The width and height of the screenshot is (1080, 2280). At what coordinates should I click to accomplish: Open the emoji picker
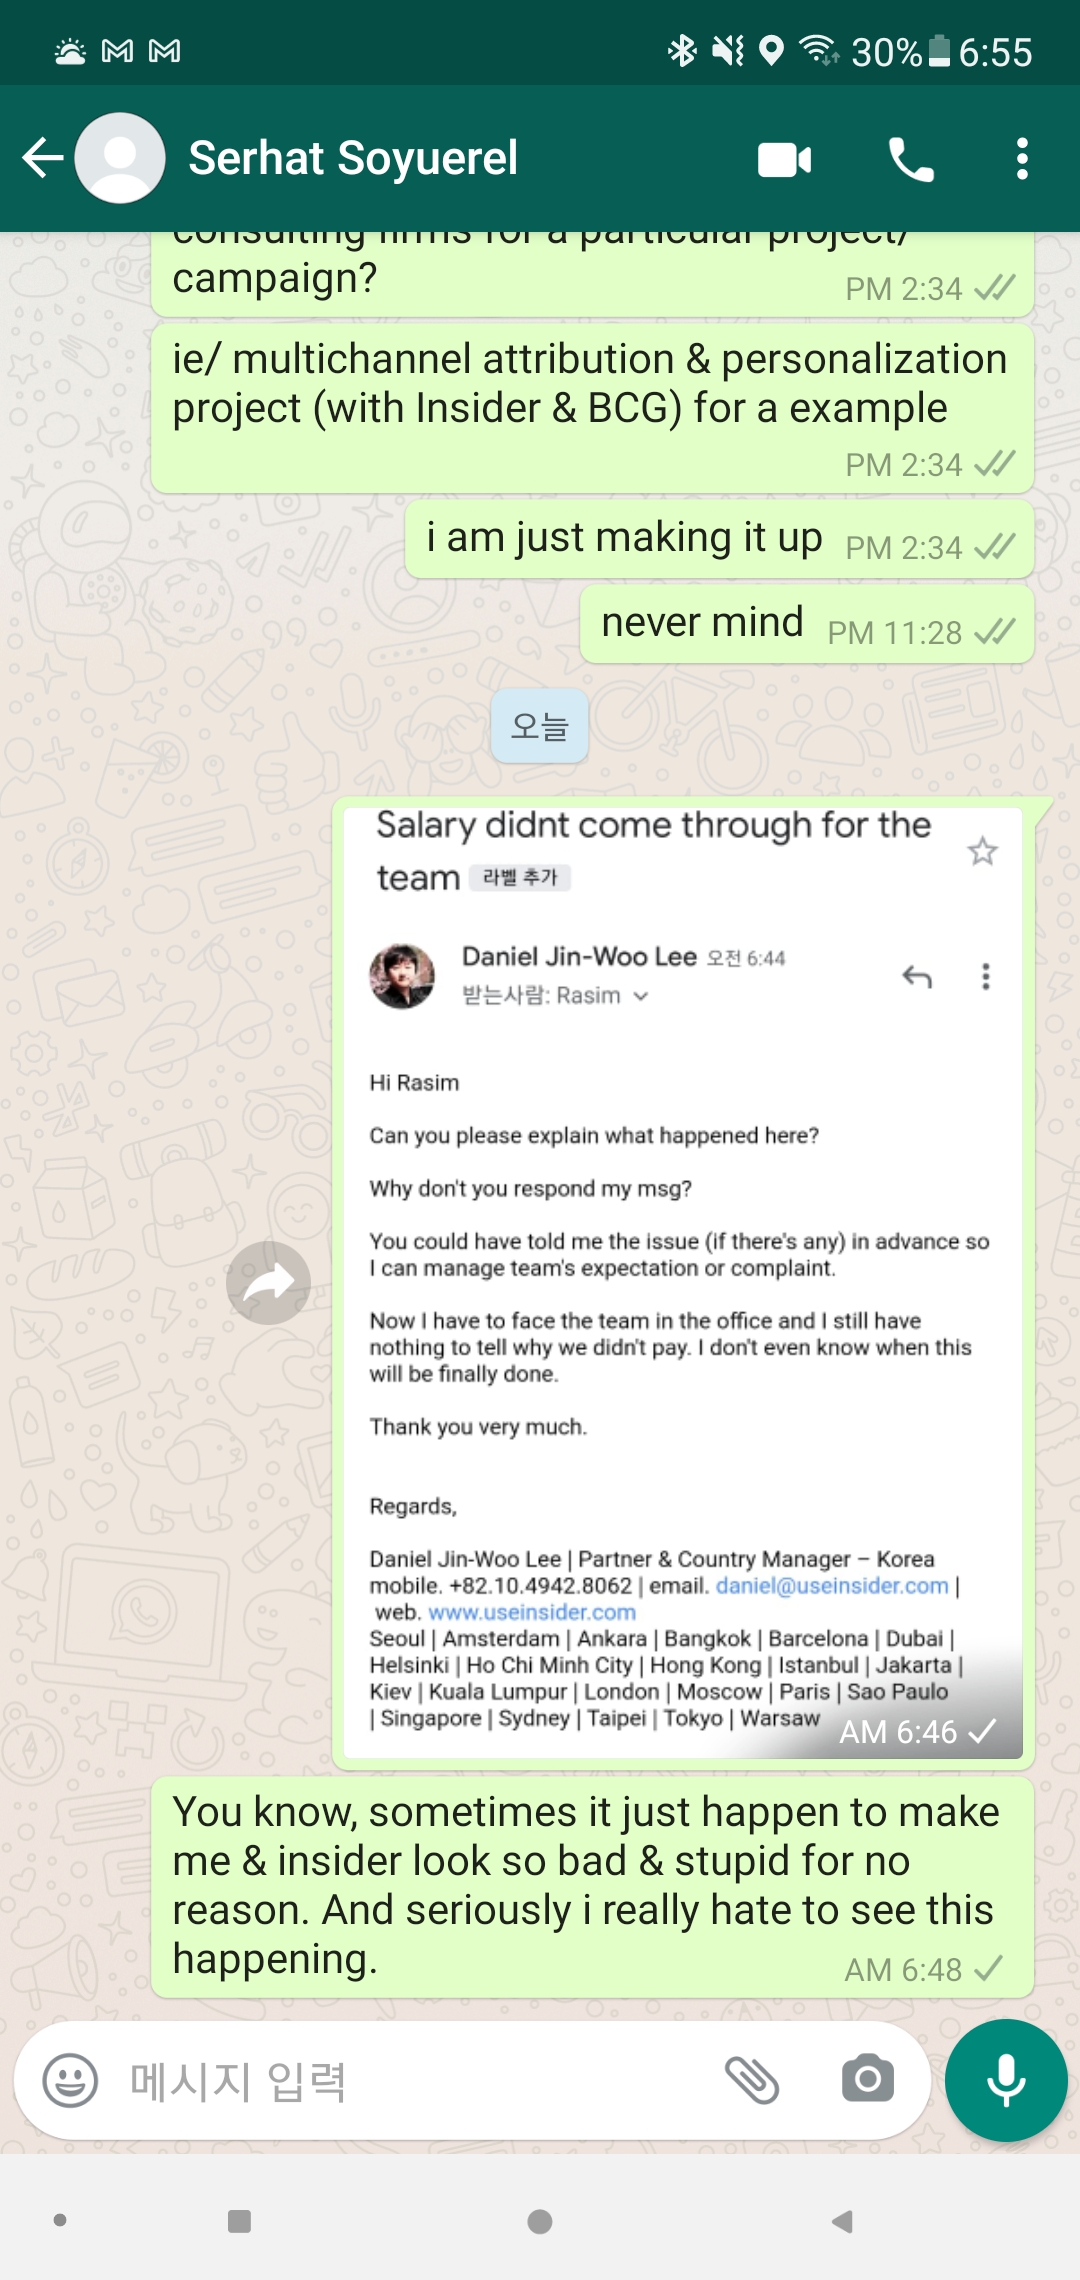tap(70, 2081)
